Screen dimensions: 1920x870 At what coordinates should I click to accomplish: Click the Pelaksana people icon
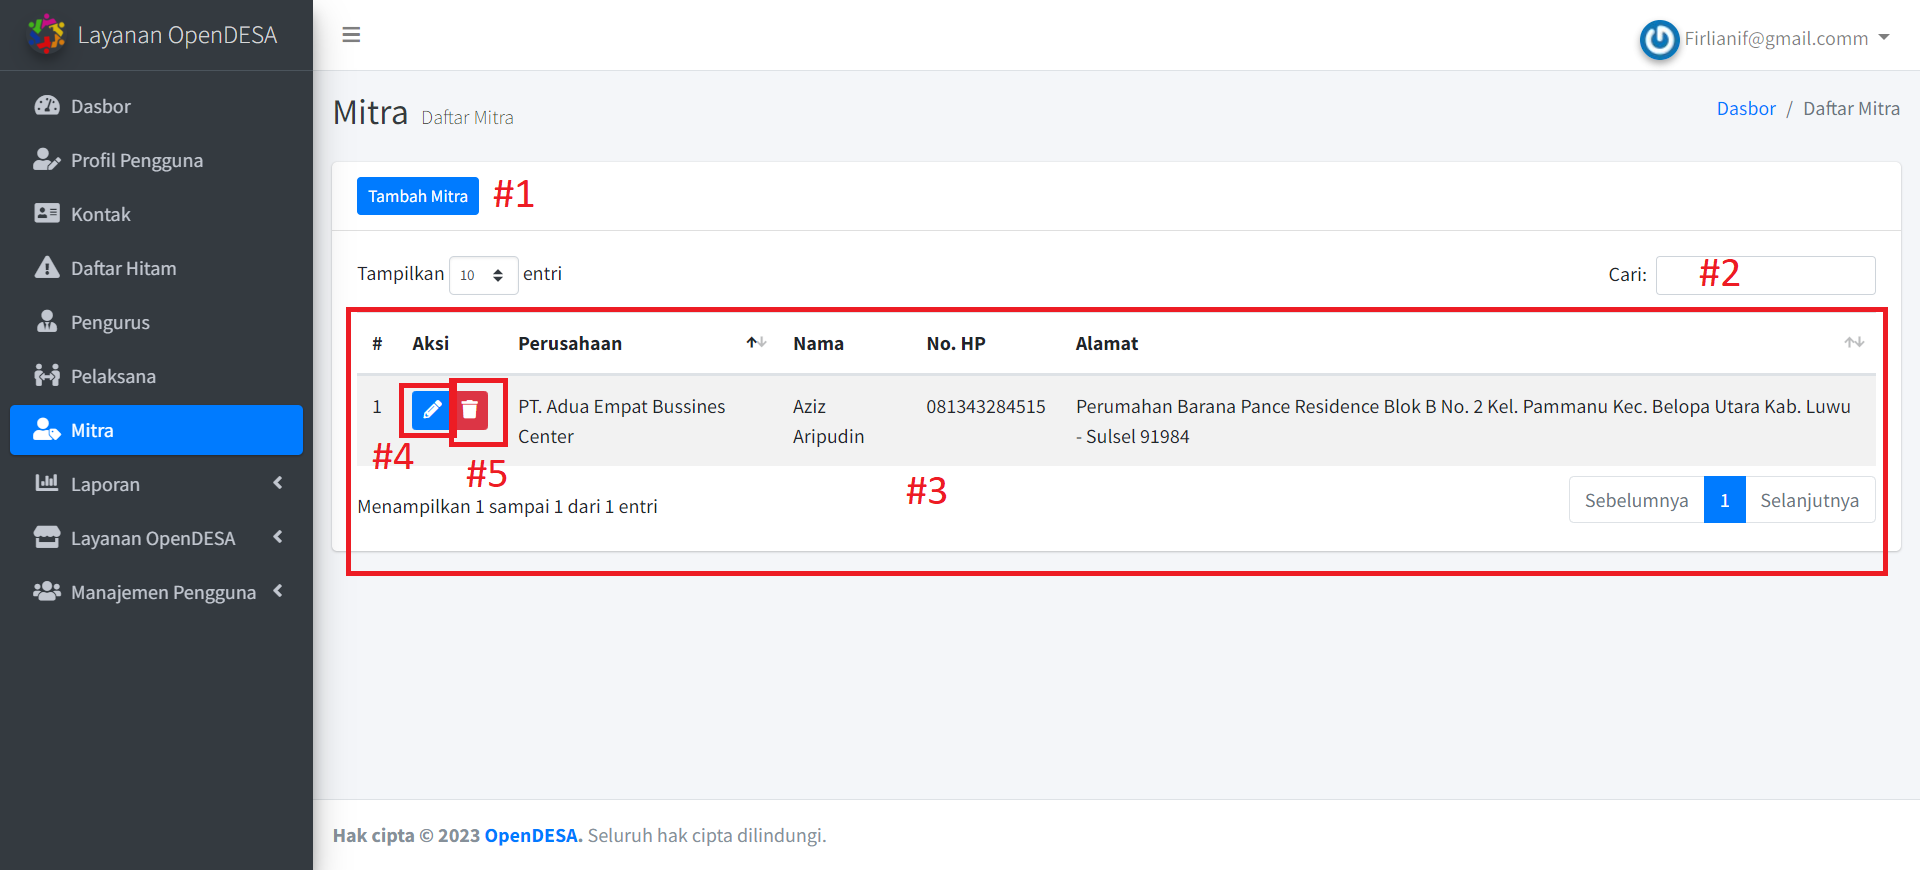(47, 376)
